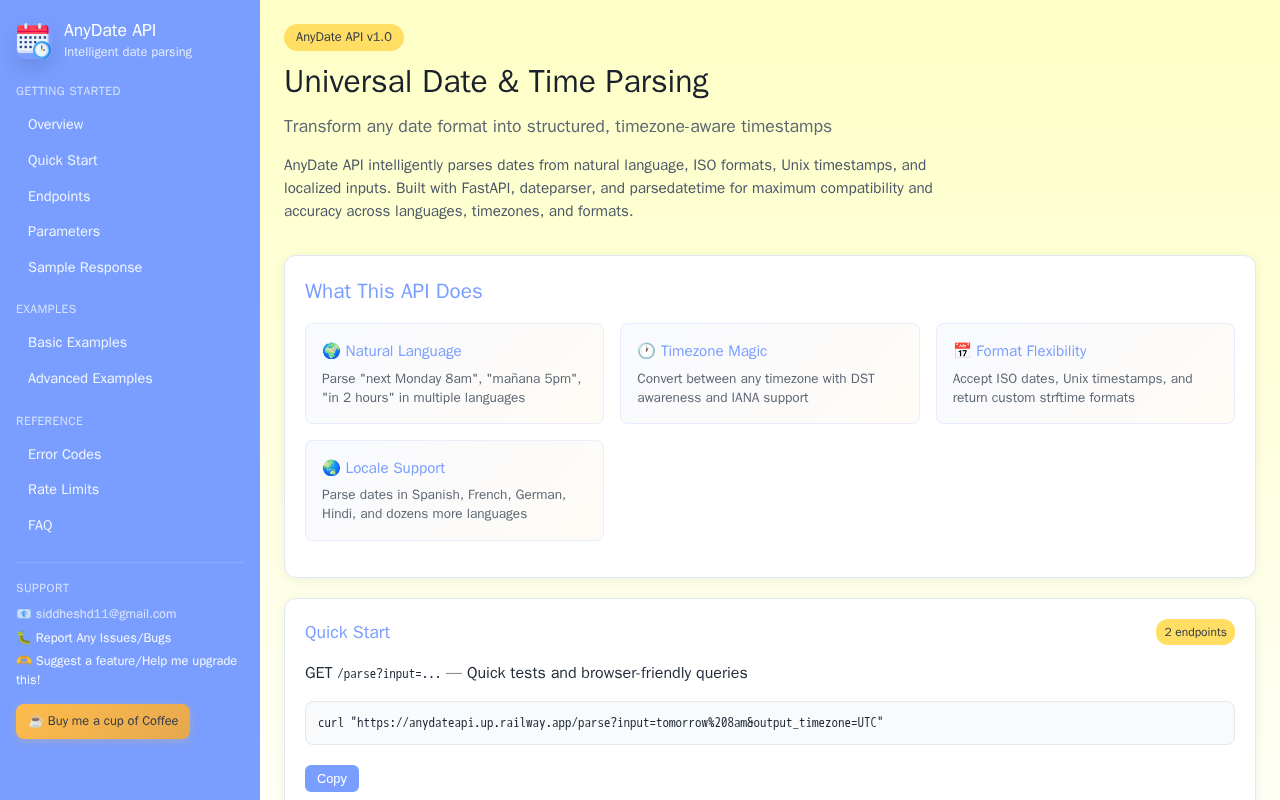The height and width of the screenshot is (800, 1280).
Task: Click the calendar icon beside Format Flexibility
Action: pos(962,351)
